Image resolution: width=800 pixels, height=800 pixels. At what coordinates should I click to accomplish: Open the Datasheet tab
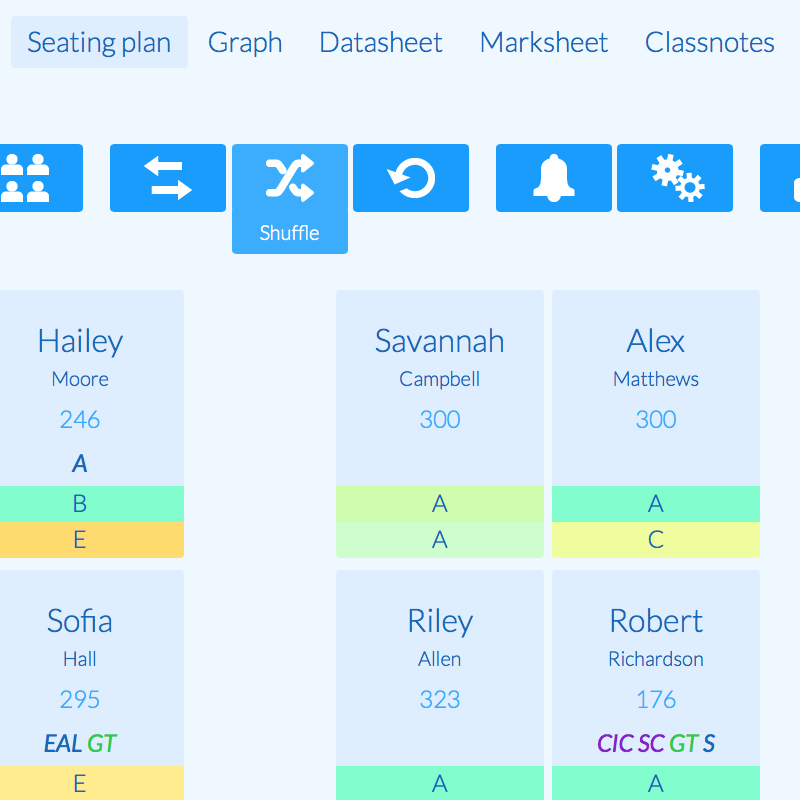[x=380, y=42]
